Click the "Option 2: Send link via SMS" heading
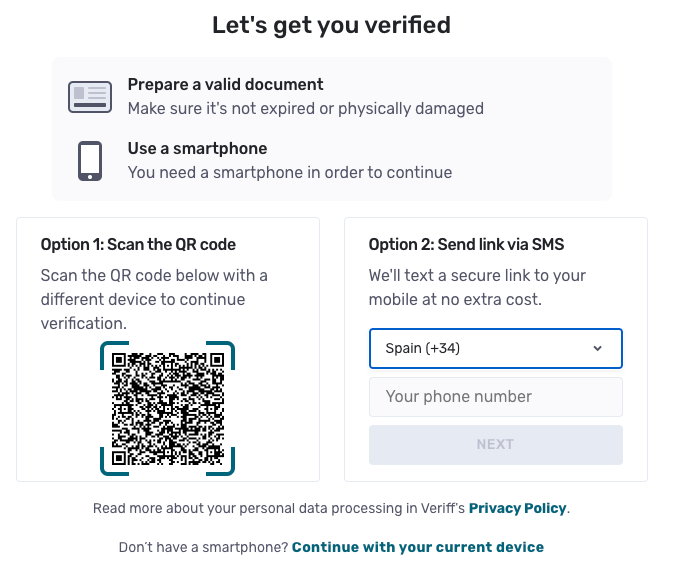Image resolution: width=688 pixels, height=569 pixels. point(467,244)
